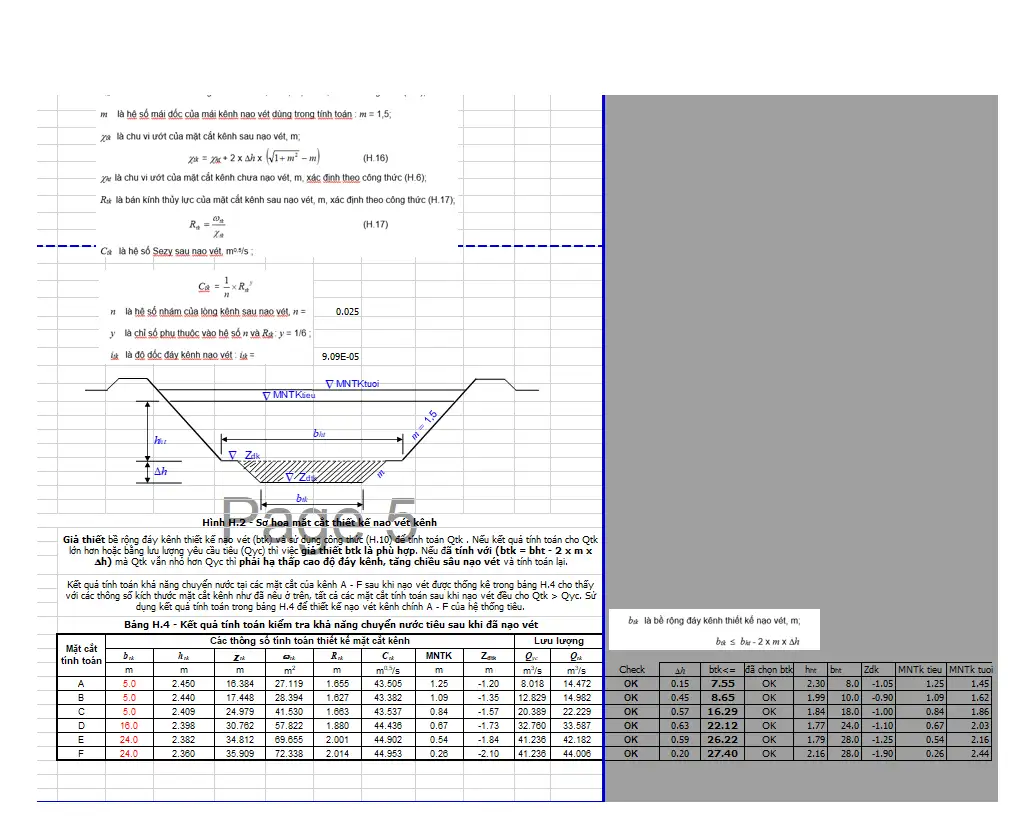This screenshot has height=840, width=1036.
Task: Click the 'MNTk tuoi' column header
Action: click(972, 669)
